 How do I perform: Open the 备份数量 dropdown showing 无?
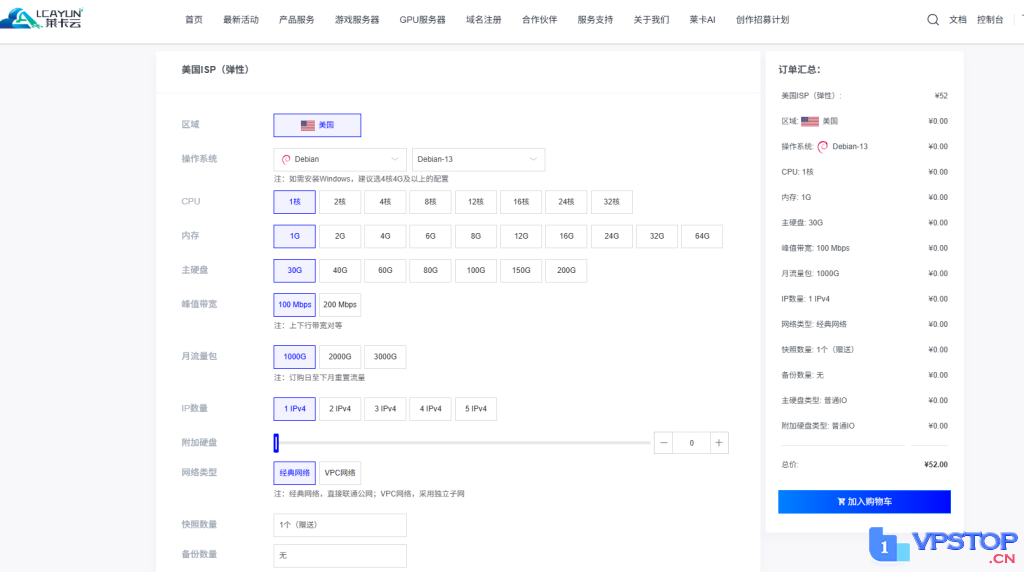[340, 555]
